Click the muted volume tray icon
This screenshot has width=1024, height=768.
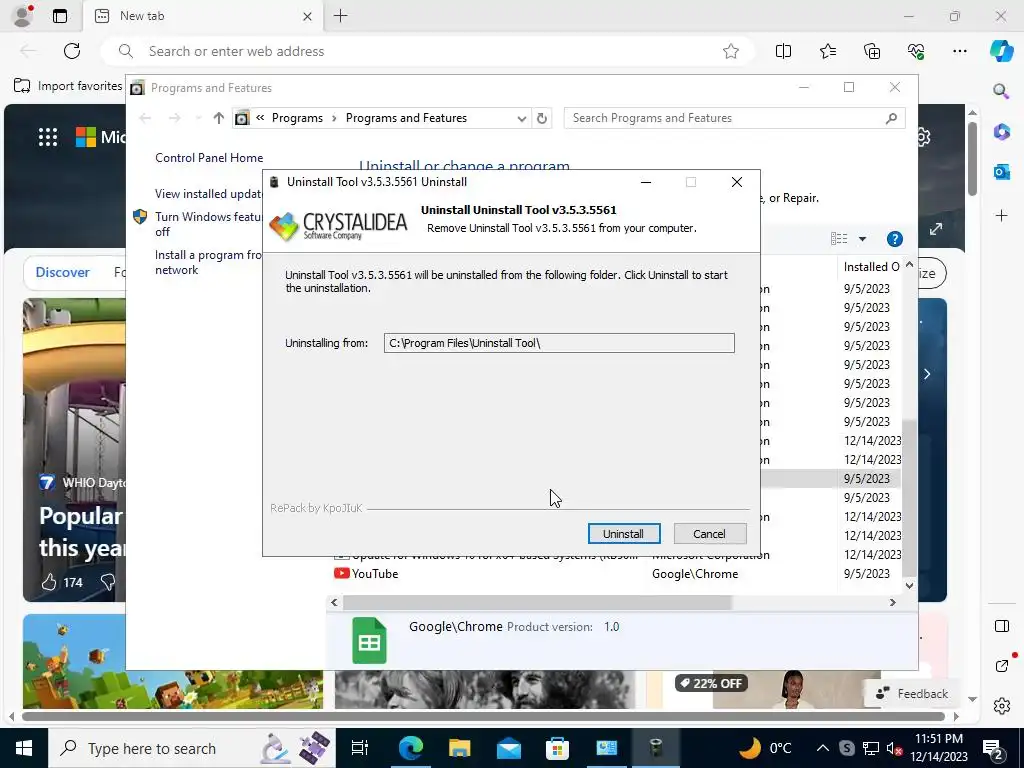tap(894, 748)
